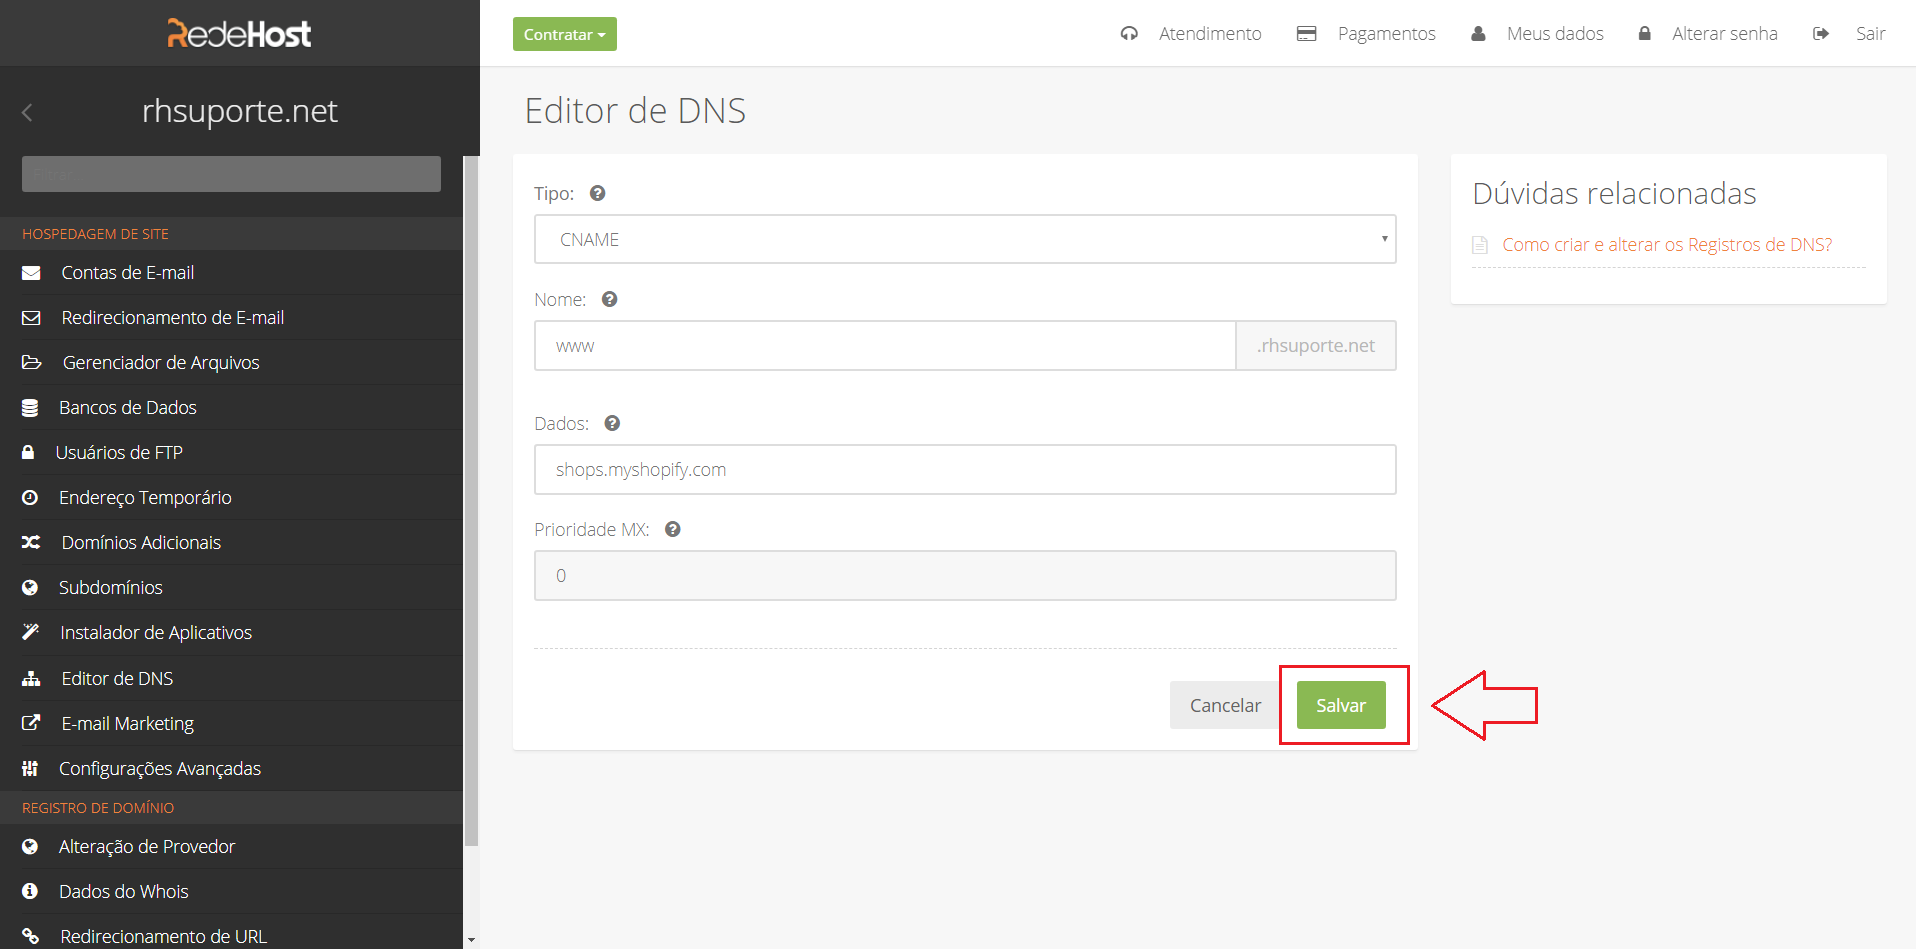Click the magic wand Instalador de Aplicativos icon
1916x949 pixels.
coord(31,632)
